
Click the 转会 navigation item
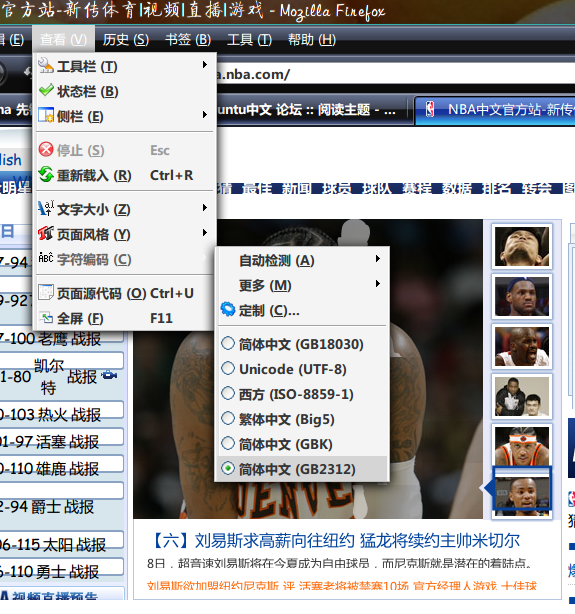click(537, 189)
